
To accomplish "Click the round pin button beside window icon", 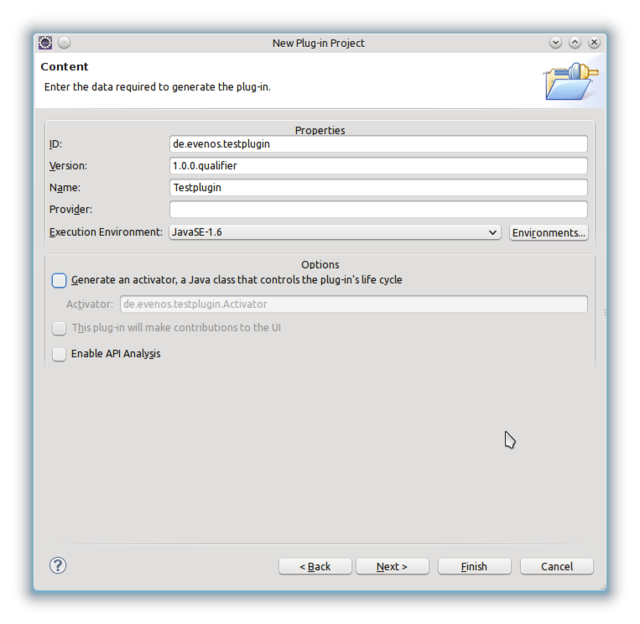I will (x=64, y=43).
